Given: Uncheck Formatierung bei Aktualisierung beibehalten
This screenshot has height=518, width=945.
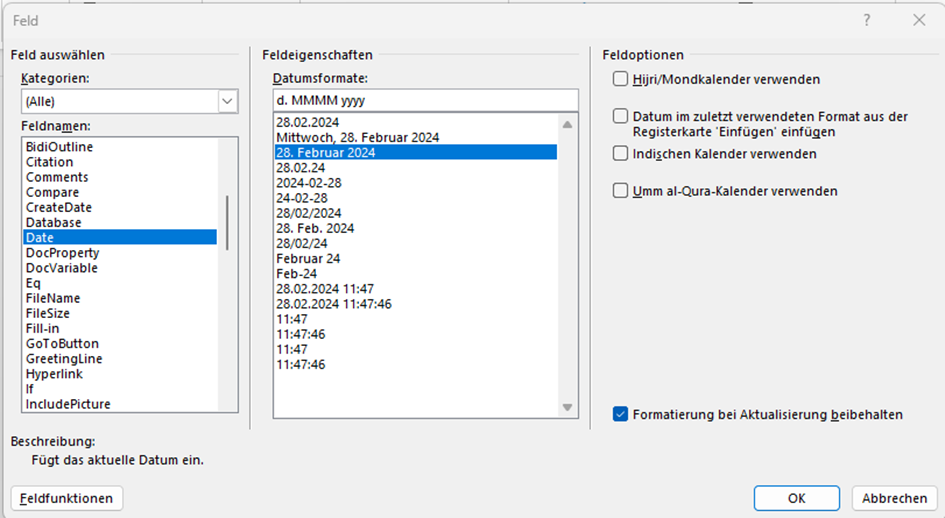Looking at the screenshot, I should tap(621, 414).
